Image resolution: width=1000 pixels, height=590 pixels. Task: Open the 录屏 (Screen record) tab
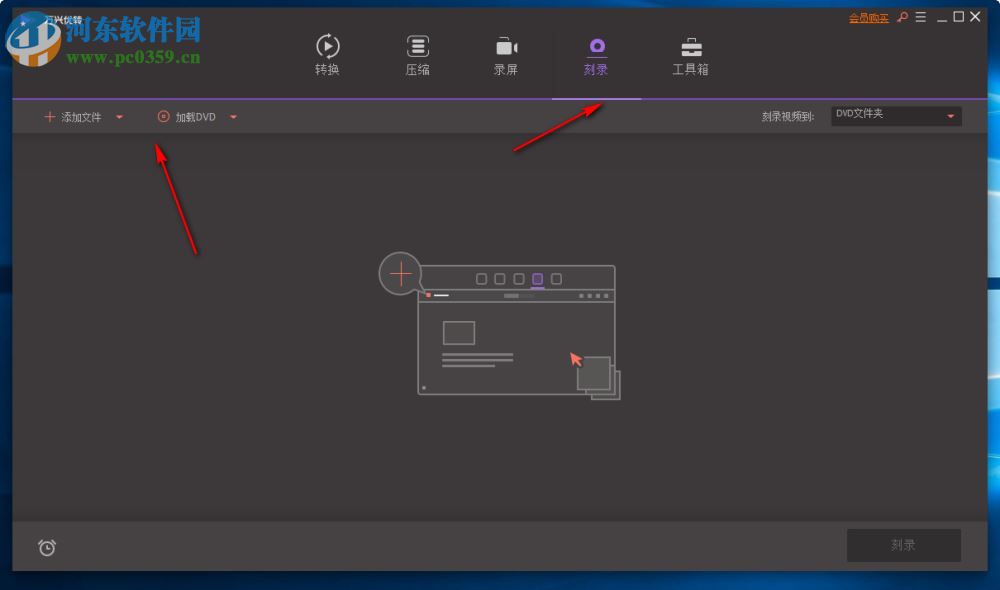506,55
